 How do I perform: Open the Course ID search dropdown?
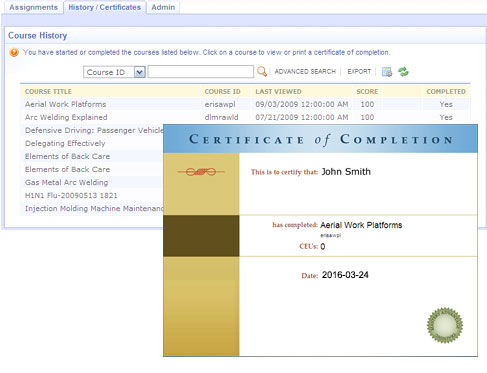114,72
